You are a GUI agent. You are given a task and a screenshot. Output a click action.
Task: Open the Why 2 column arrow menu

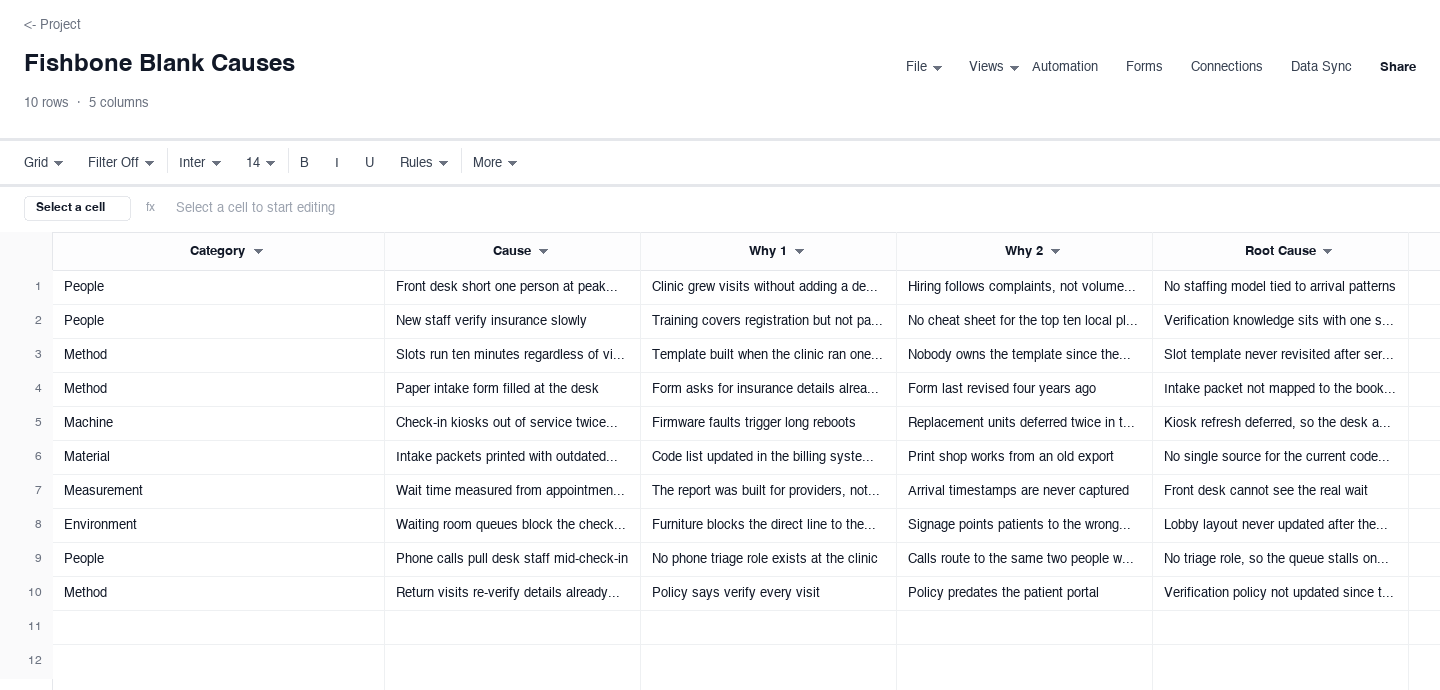point(1055,252)
